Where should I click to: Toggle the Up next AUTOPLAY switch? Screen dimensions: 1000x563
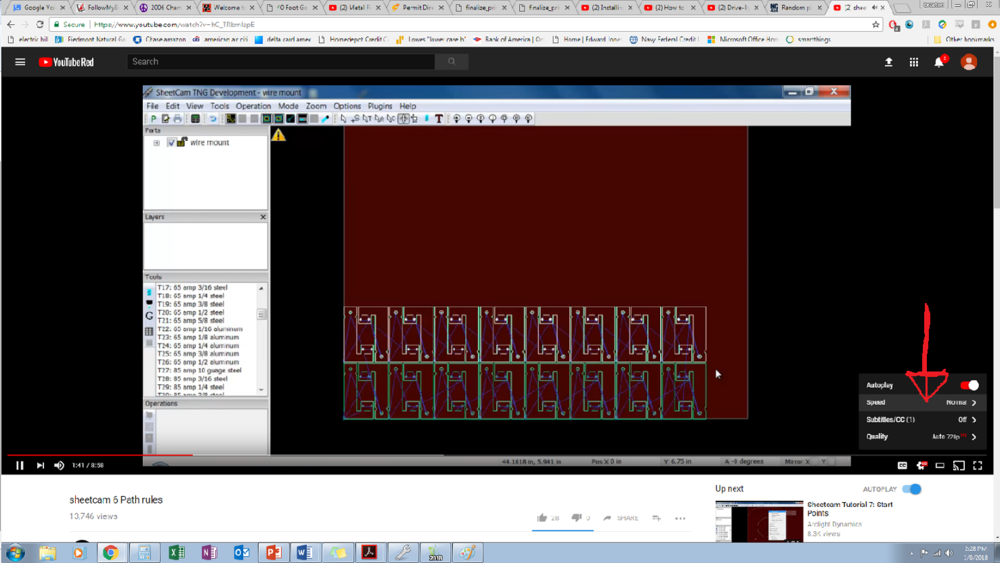(x=911, y=489)
